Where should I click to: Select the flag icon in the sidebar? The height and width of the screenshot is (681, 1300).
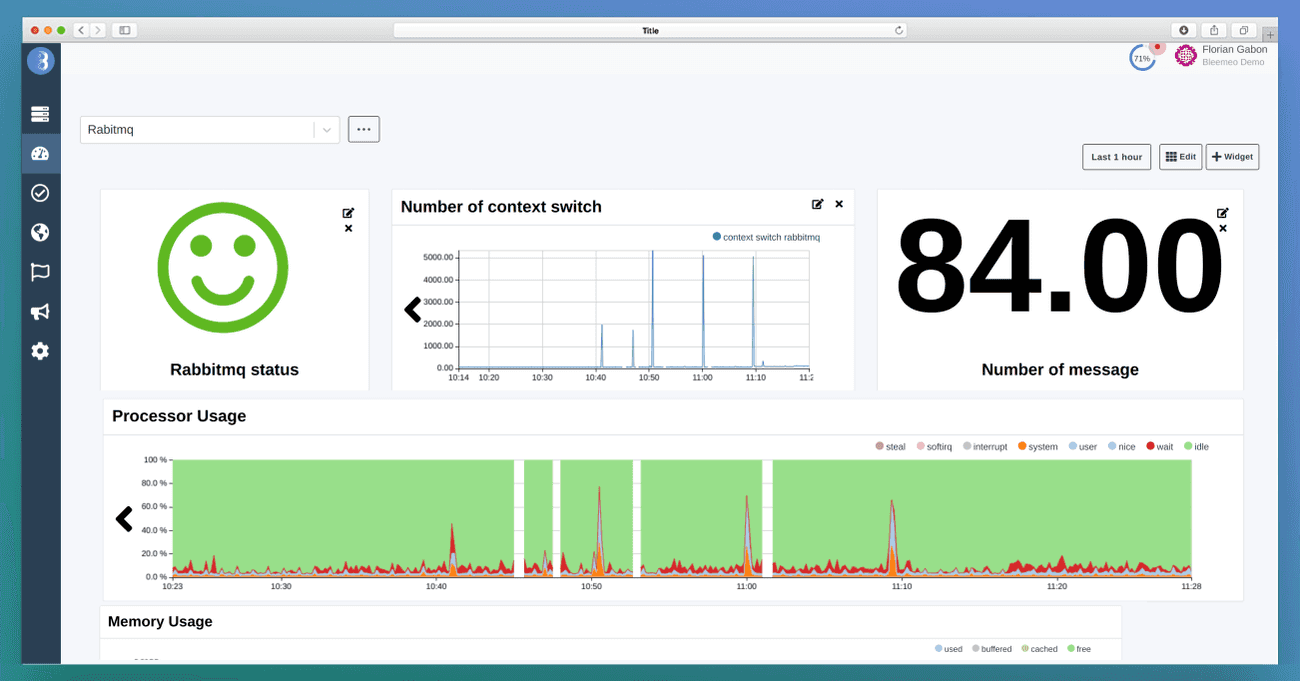40,271
